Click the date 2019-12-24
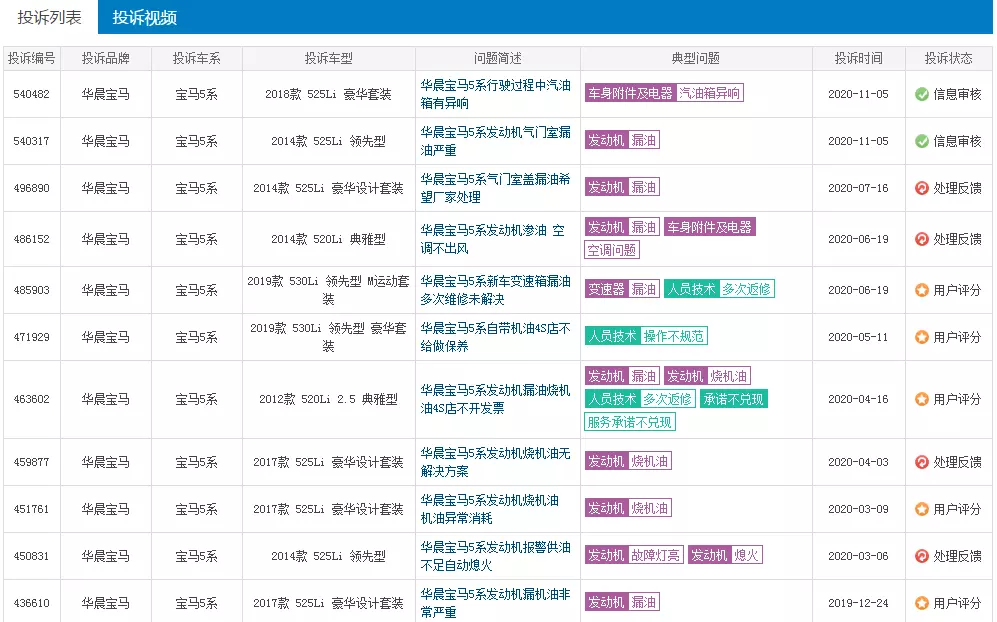Viewport: 997px width, 622px height. pos(858,603)
